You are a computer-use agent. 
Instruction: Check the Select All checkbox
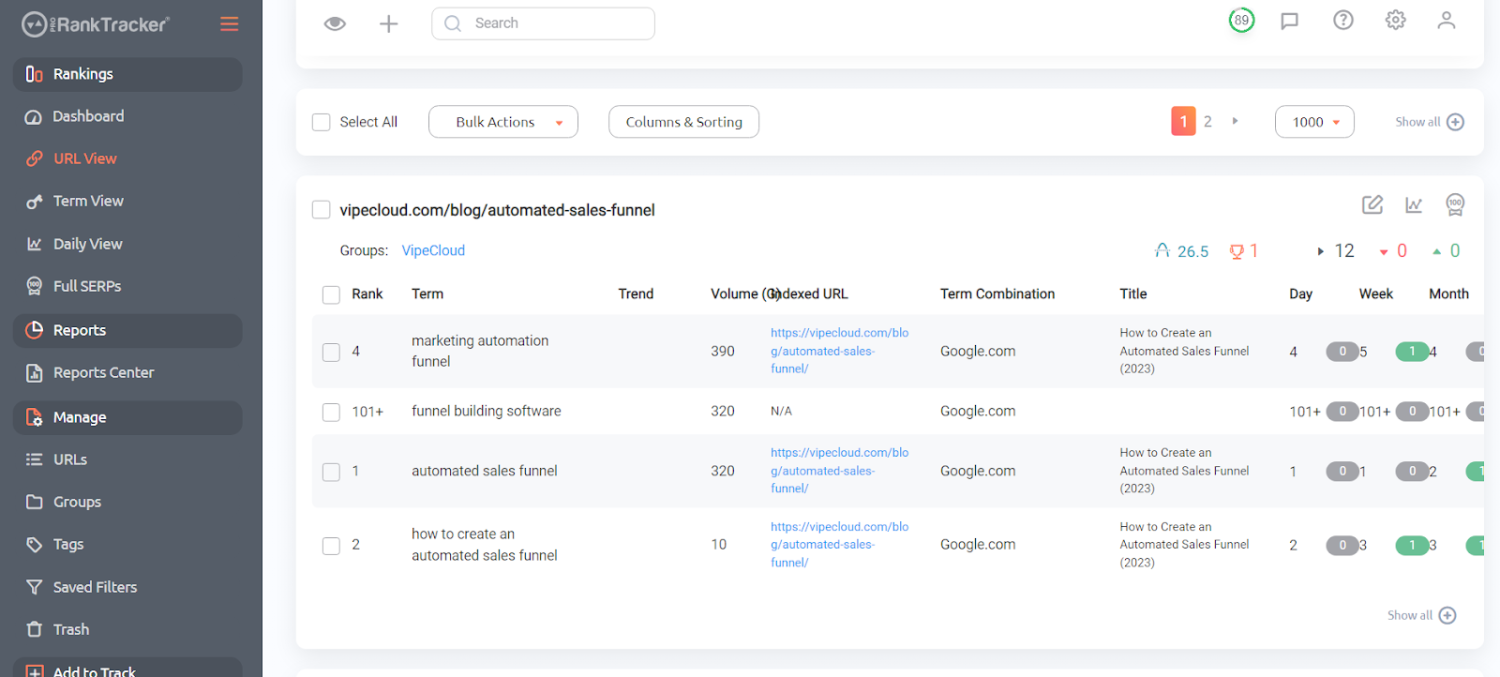click(x=321, y=121)
